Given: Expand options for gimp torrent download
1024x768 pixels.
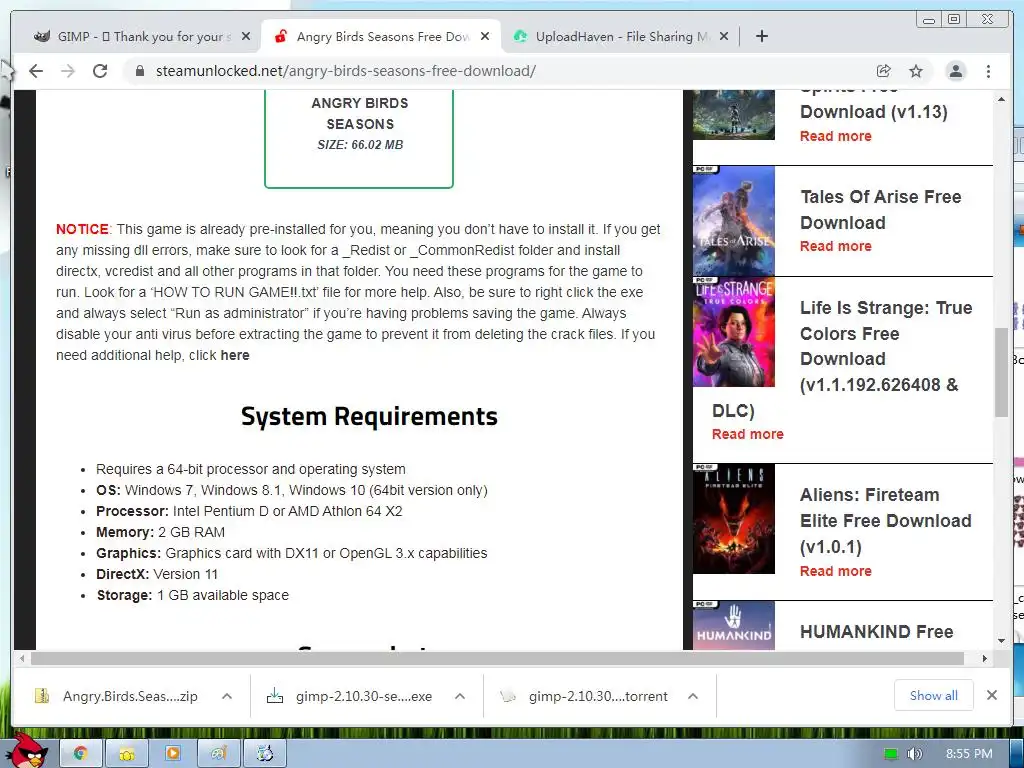Looking at the screenshot, I should coord(693,696).
